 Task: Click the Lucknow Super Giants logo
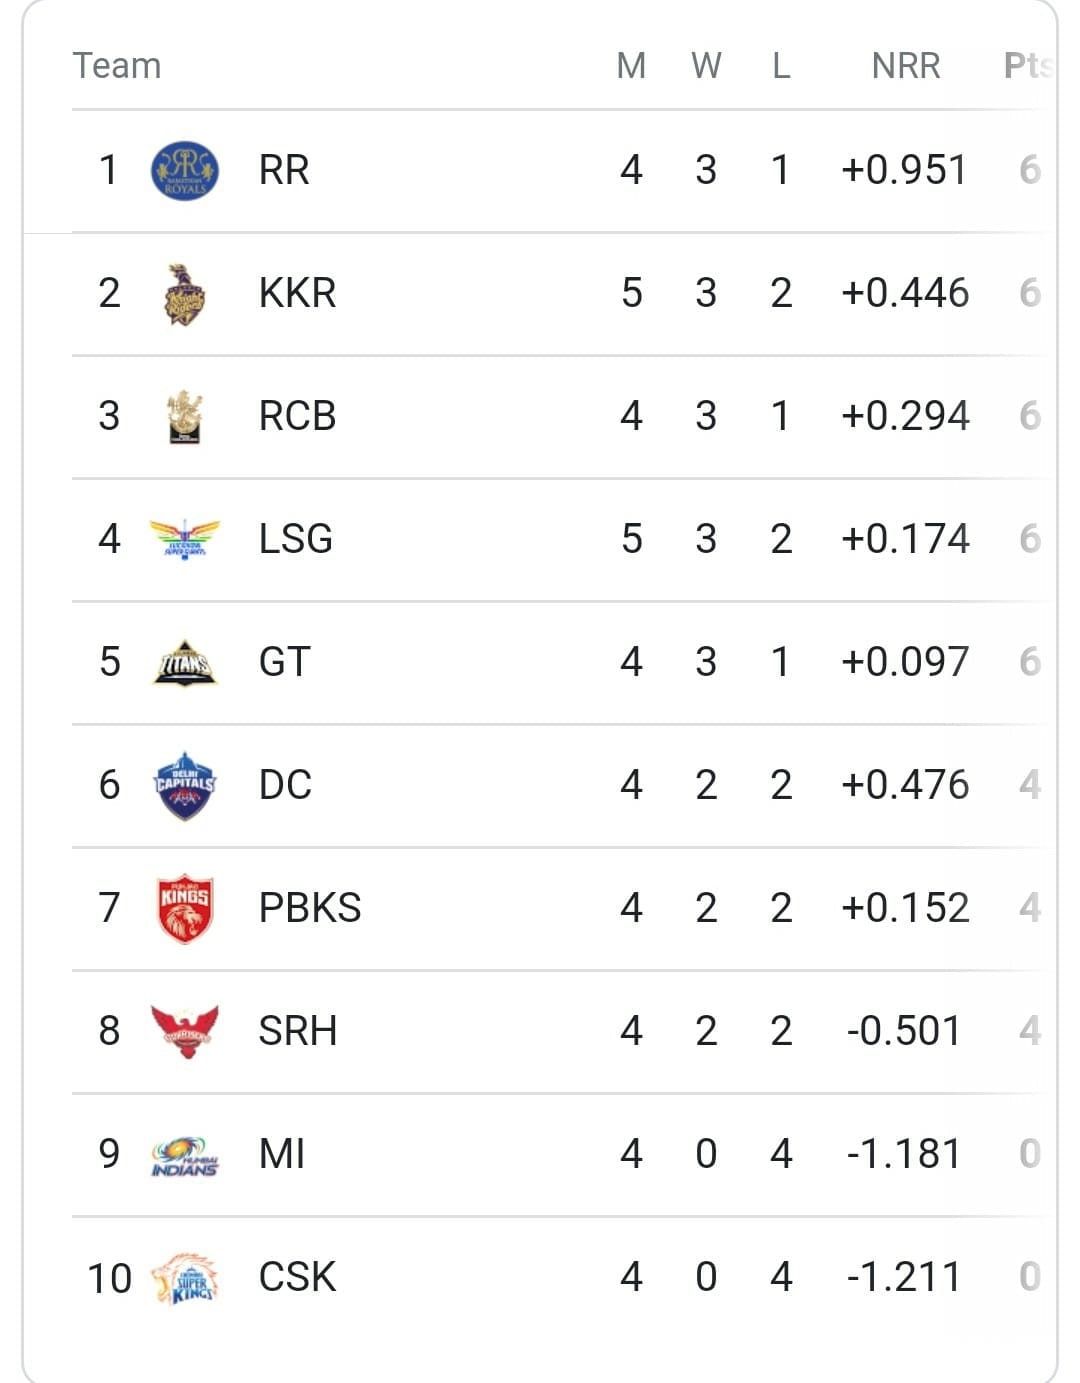[185, 539]
